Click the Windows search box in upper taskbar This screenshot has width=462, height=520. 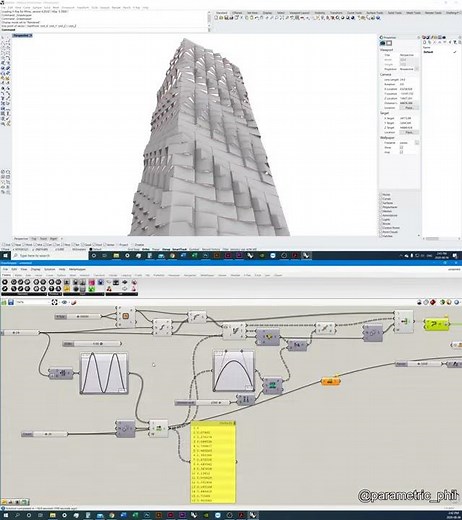50,256
